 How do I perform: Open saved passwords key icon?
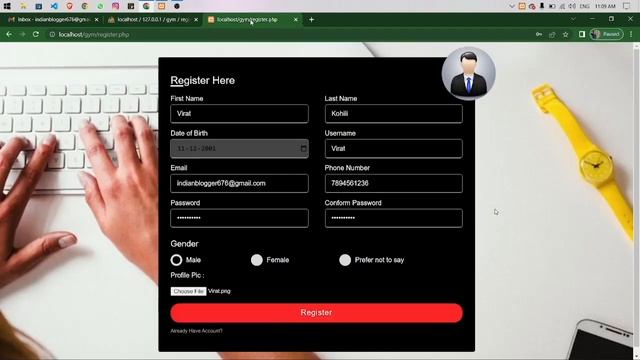[x=539, y=35]
